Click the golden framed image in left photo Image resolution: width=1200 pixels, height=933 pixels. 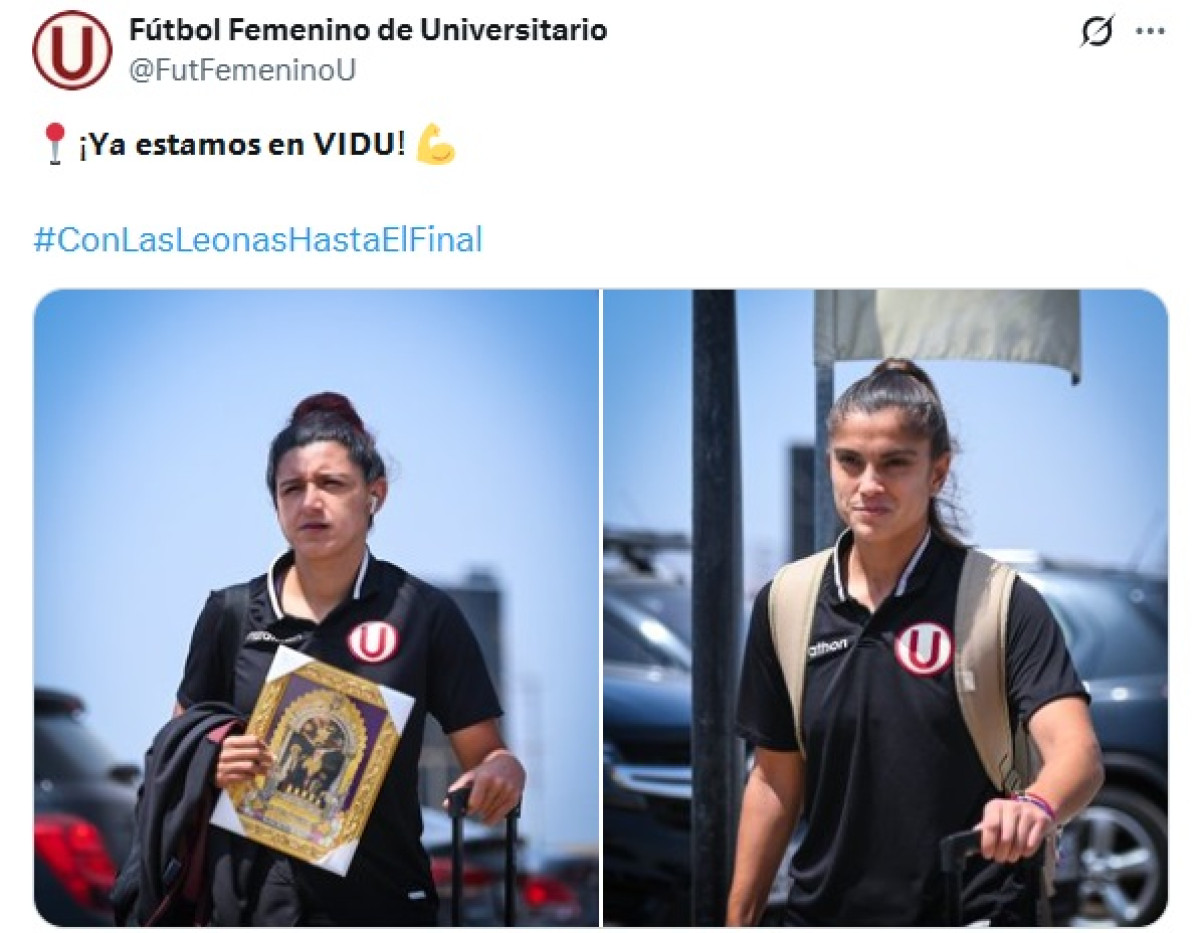pos(313,759)
